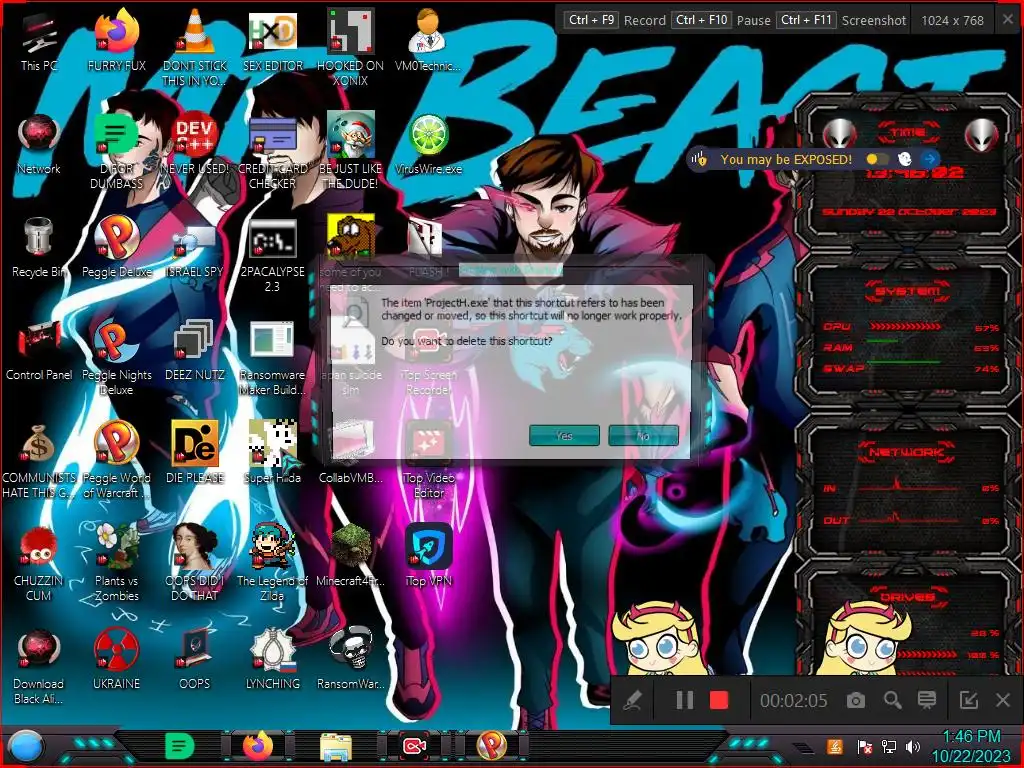Open the network tray icon
This screenshot has width=1024, height=768.
click(888, 746)
